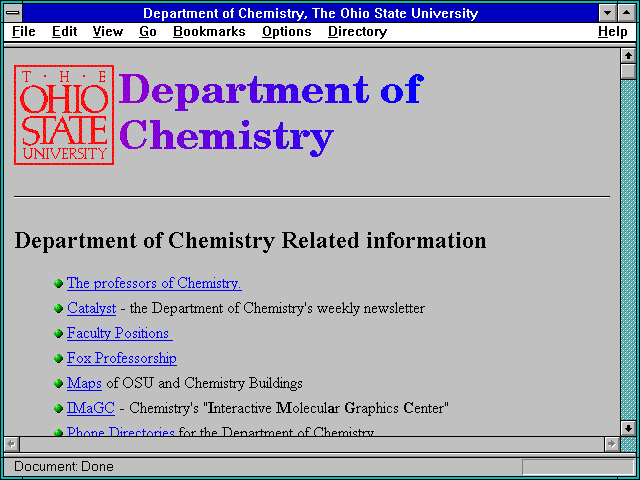Minimize the window with the title bar down arrow
The image size is (640, 480).
(x=607, y=13)
